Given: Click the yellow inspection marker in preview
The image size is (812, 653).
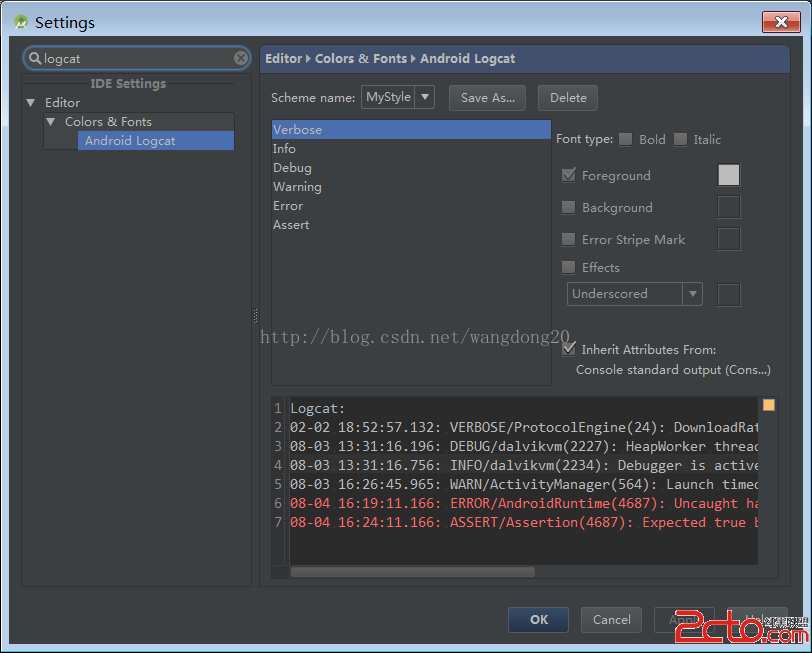Looking at the screenshot, I should 768,404.
